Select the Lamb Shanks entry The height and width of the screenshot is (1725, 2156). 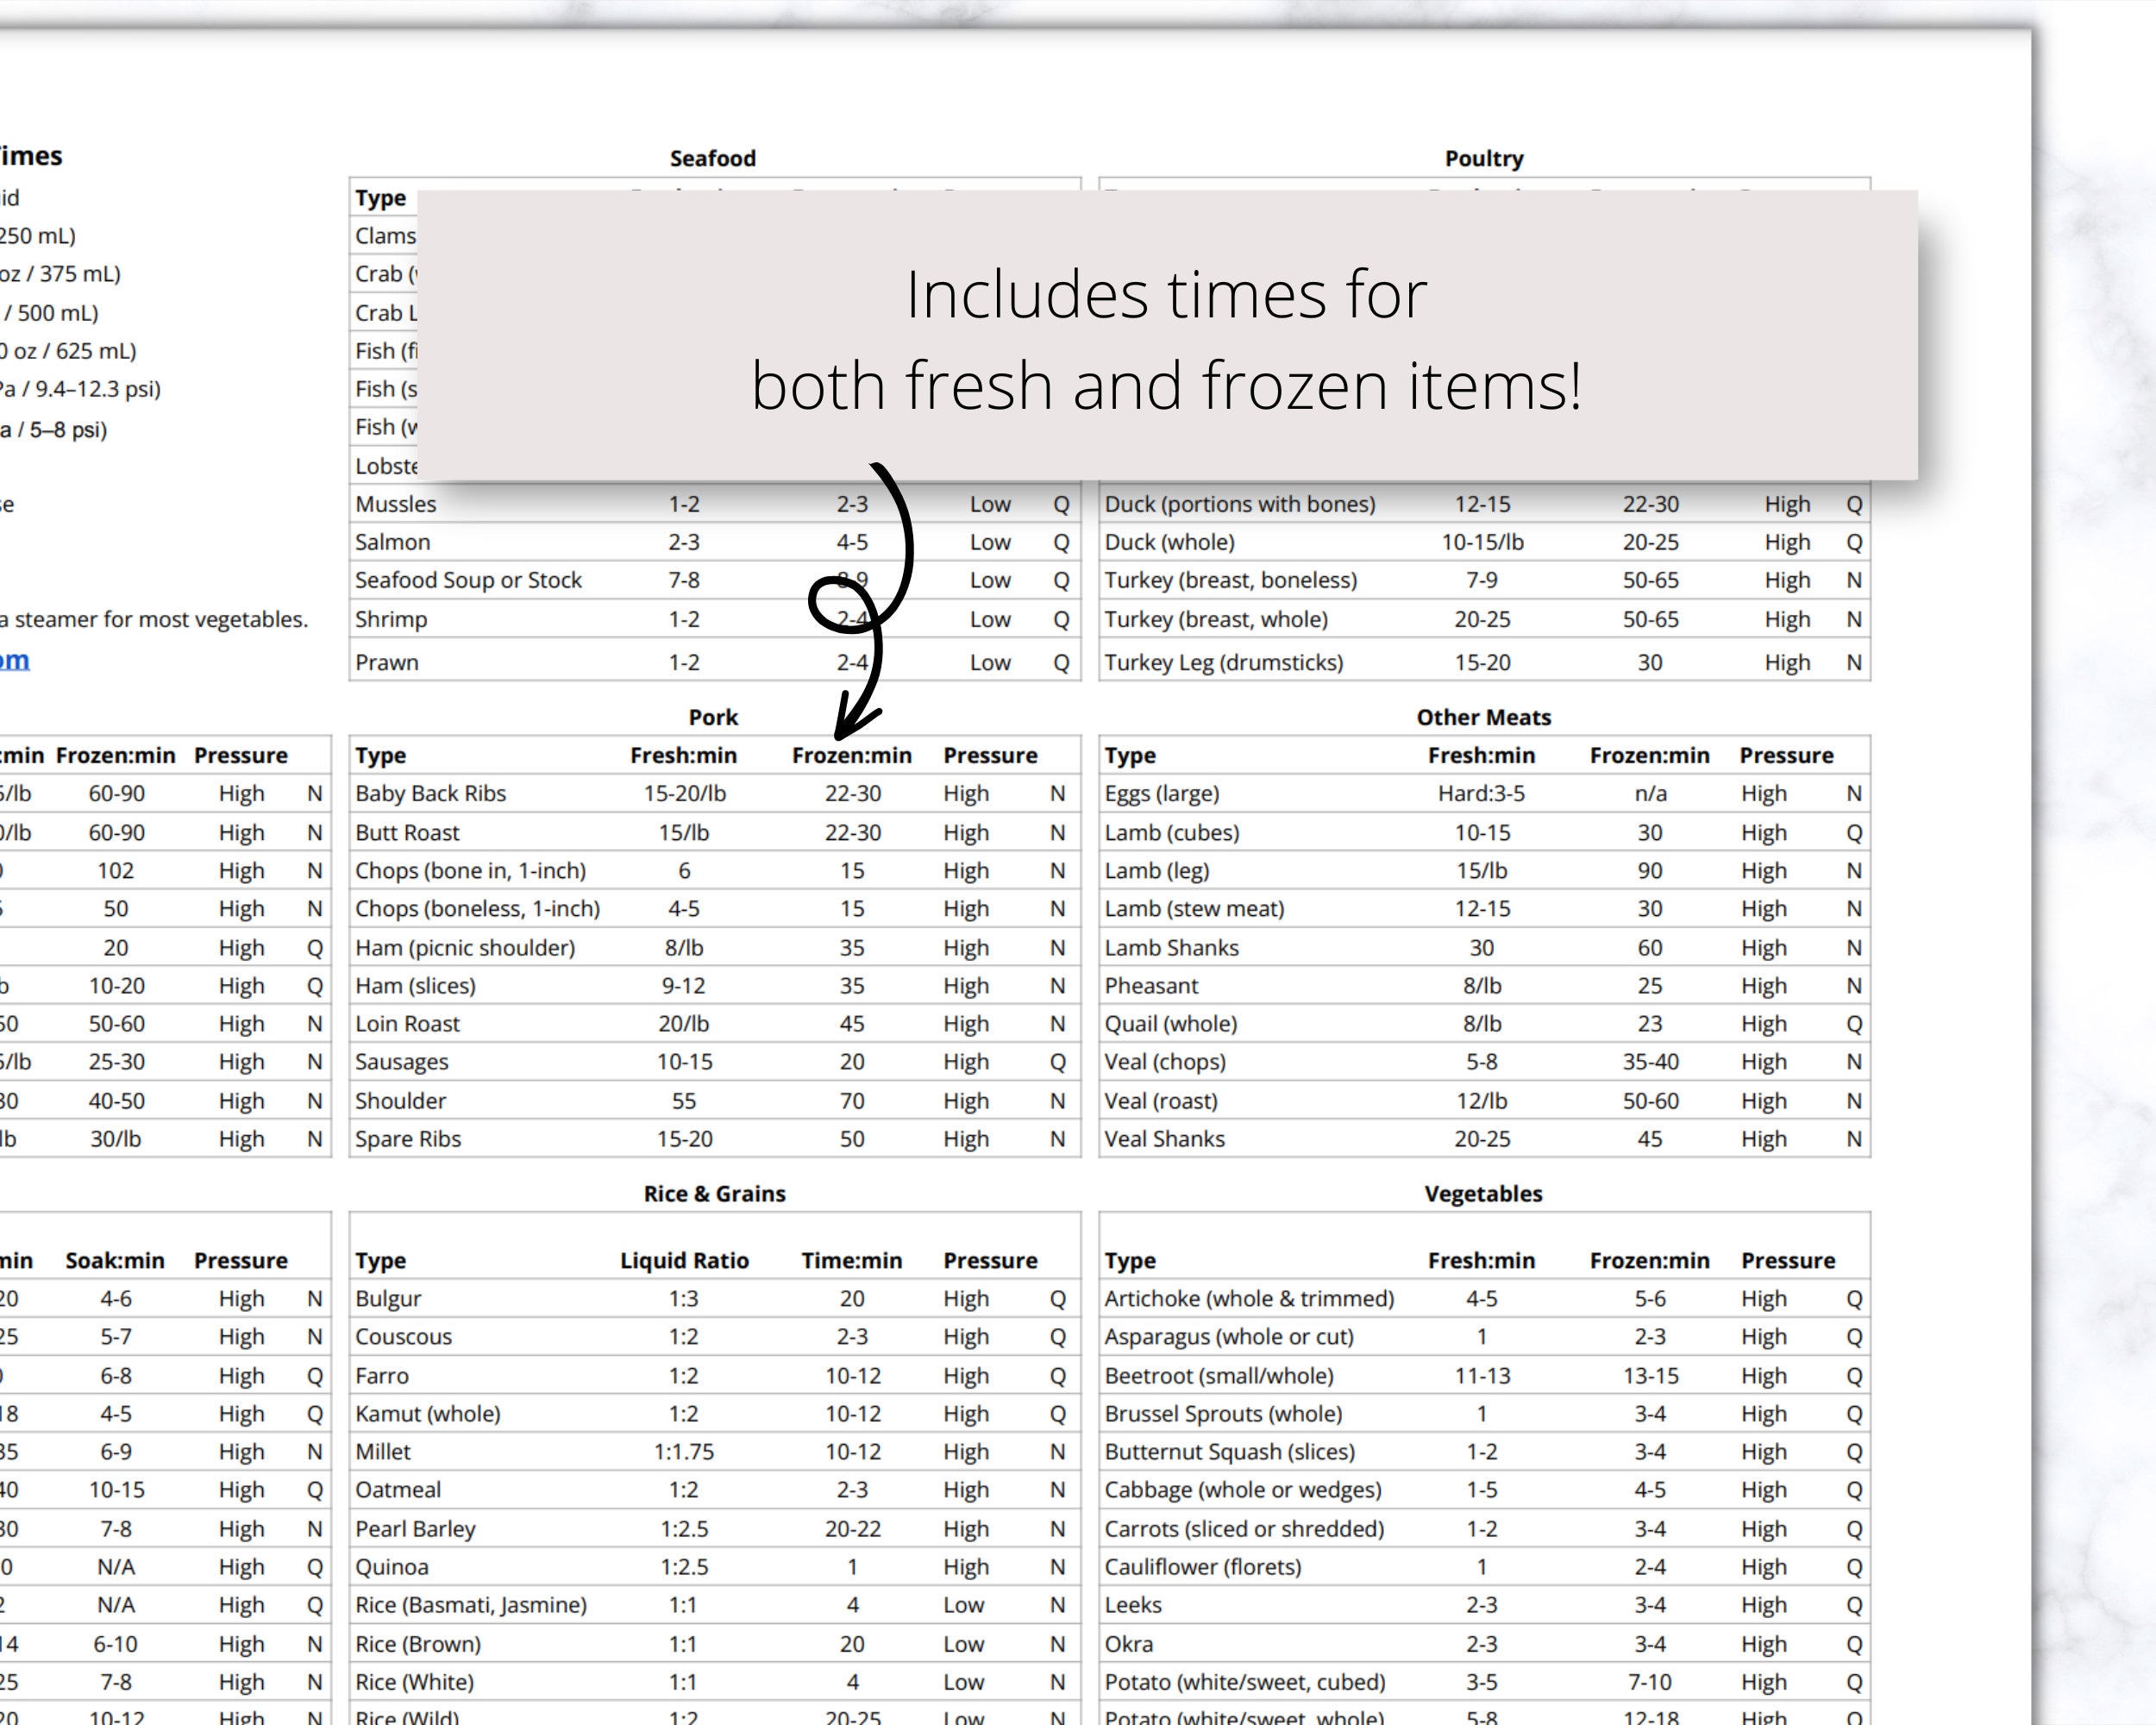click(1171, 947)
